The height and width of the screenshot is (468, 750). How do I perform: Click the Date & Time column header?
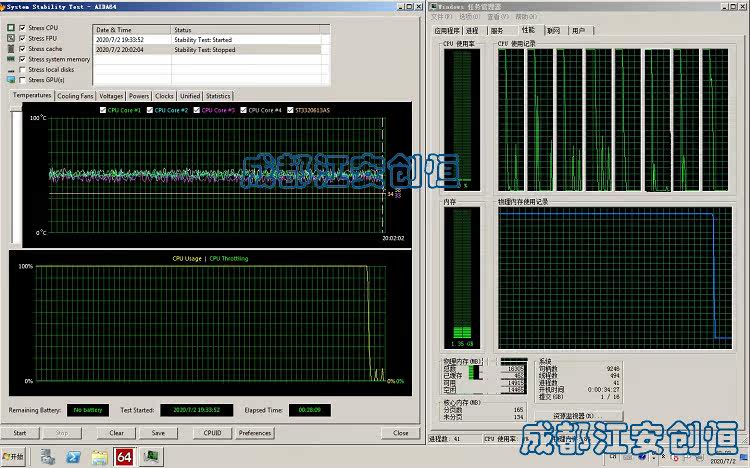(x=132, y=30)
